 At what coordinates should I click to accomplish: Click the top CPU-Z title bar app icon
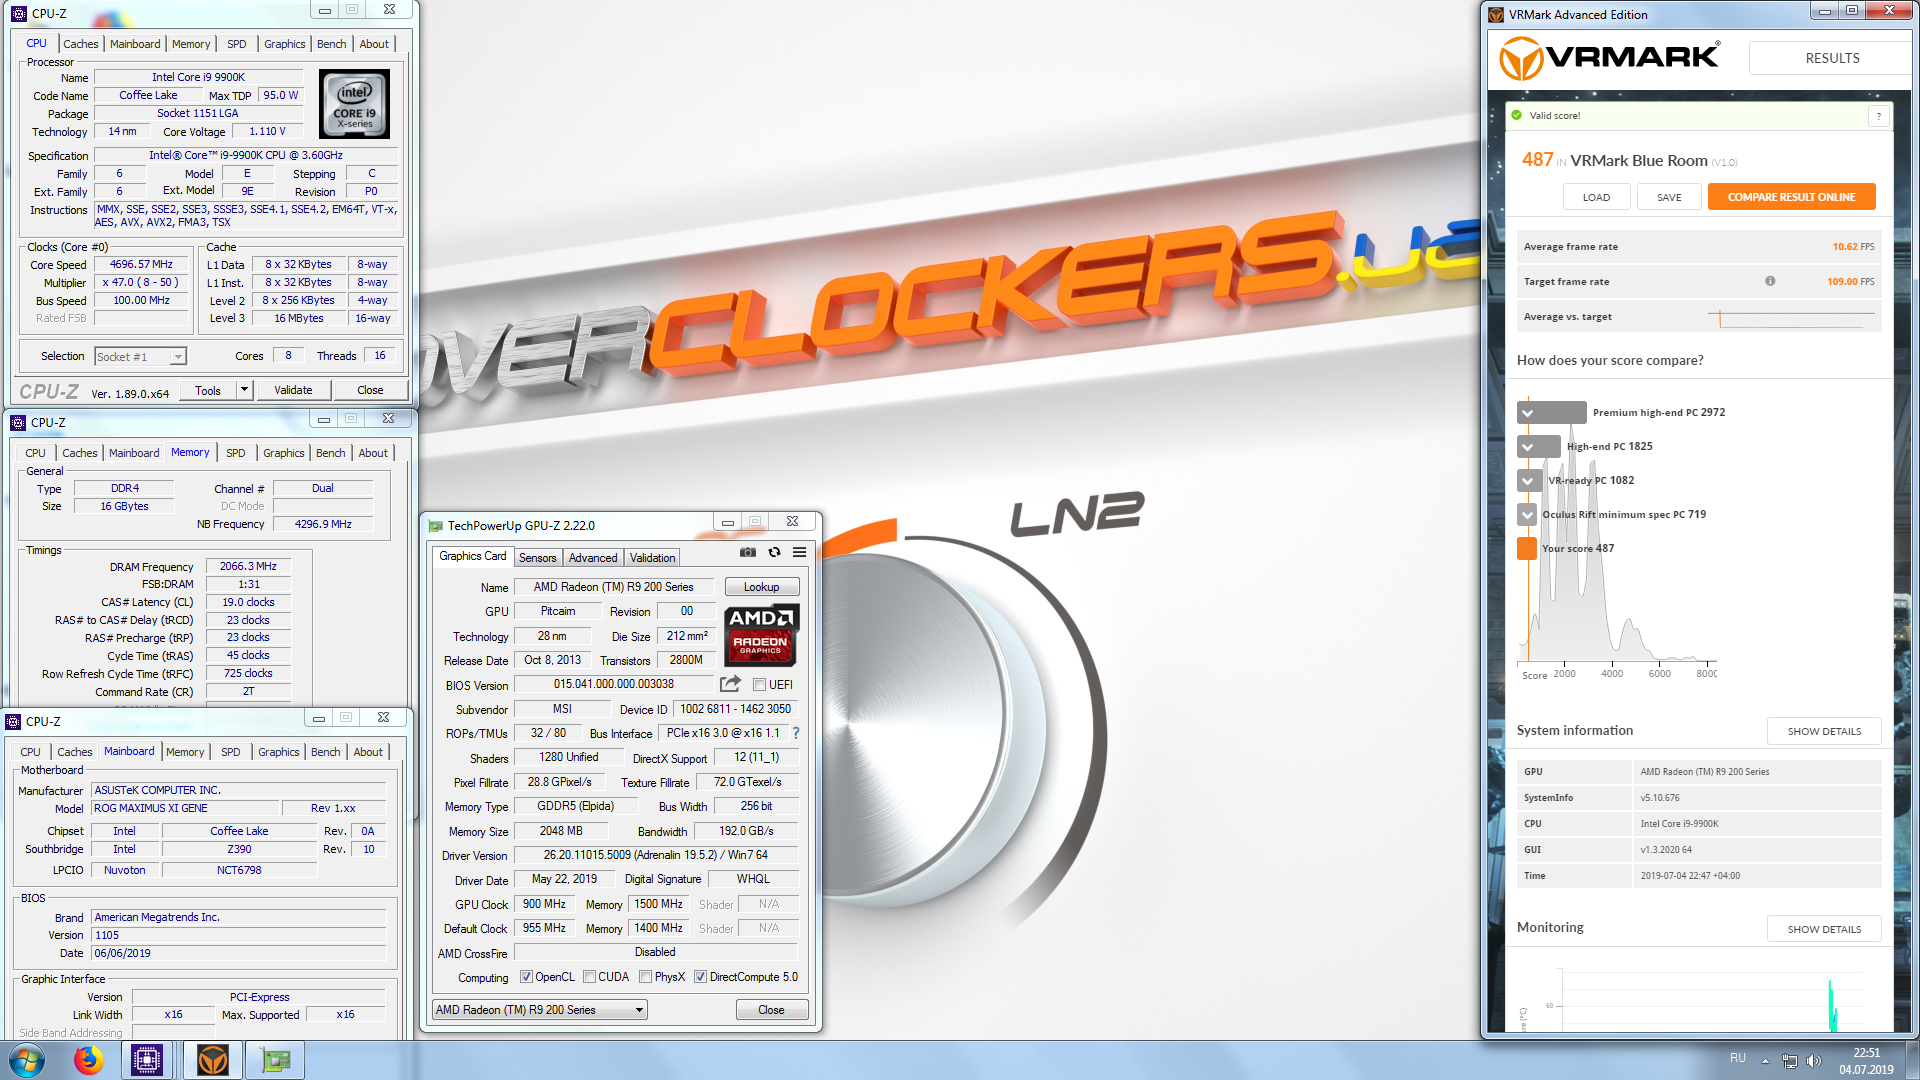pos(19,13)
